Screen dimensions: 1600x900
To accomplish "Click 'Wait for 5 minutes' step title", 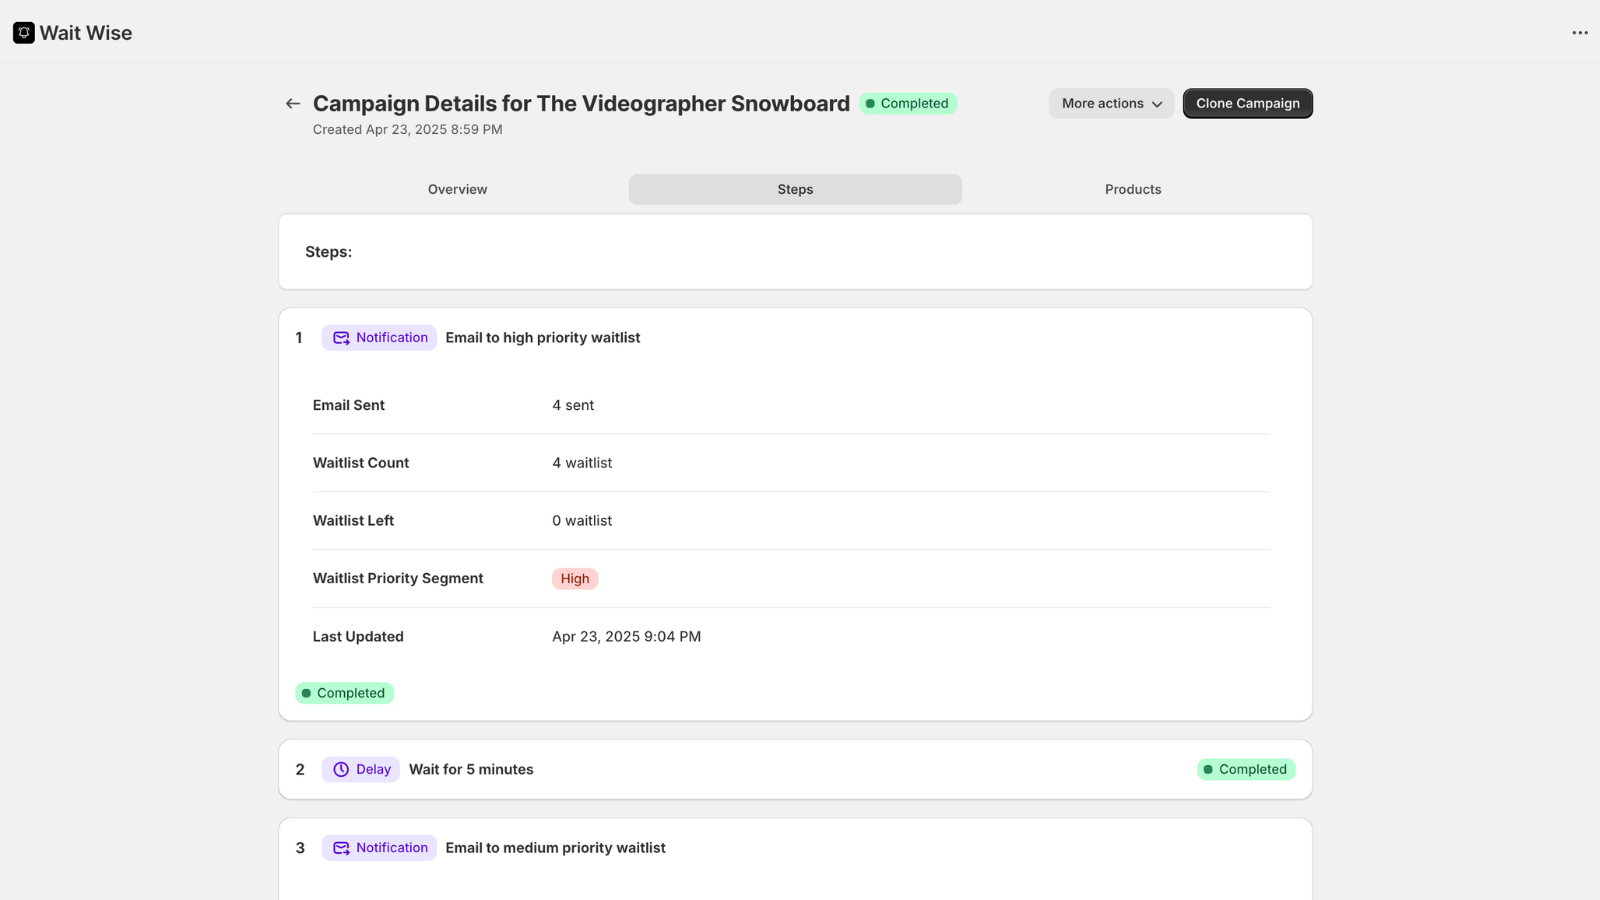I will pyautogui.click(x=471, y=769).
